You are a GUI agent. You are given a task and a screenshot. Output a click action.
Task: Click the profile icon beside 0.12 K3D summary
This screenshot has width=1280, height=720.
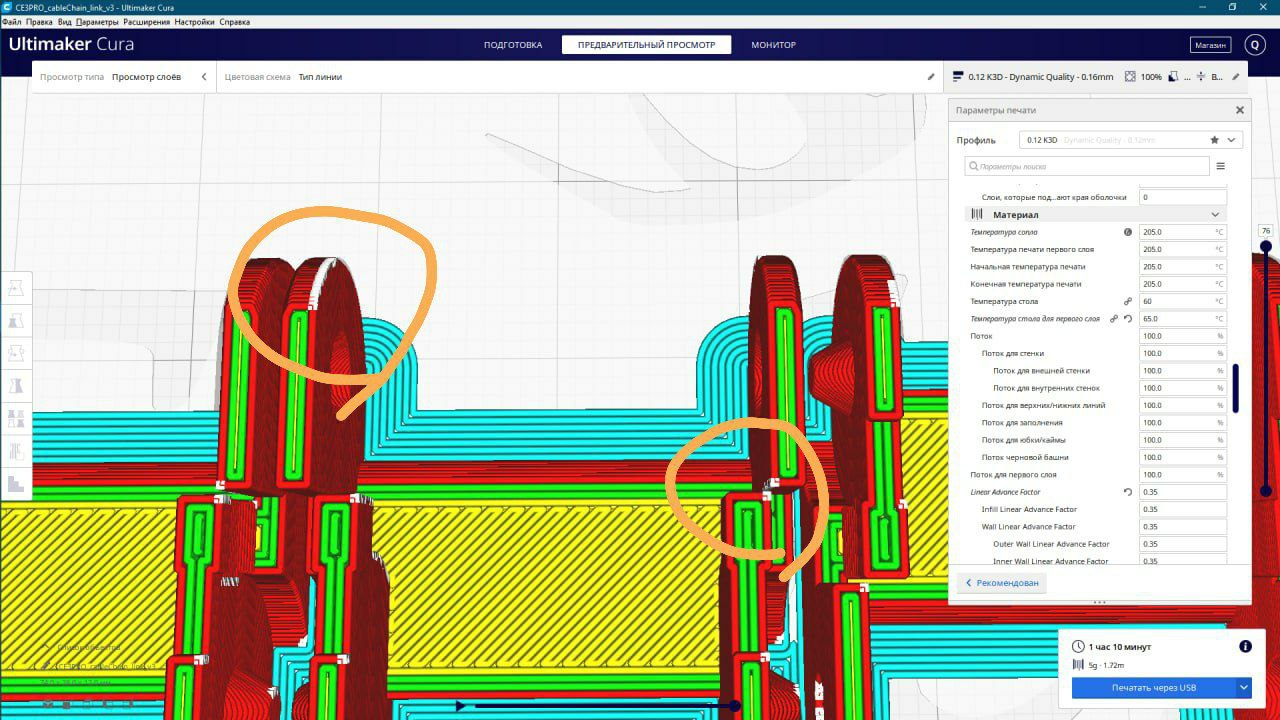958,76
